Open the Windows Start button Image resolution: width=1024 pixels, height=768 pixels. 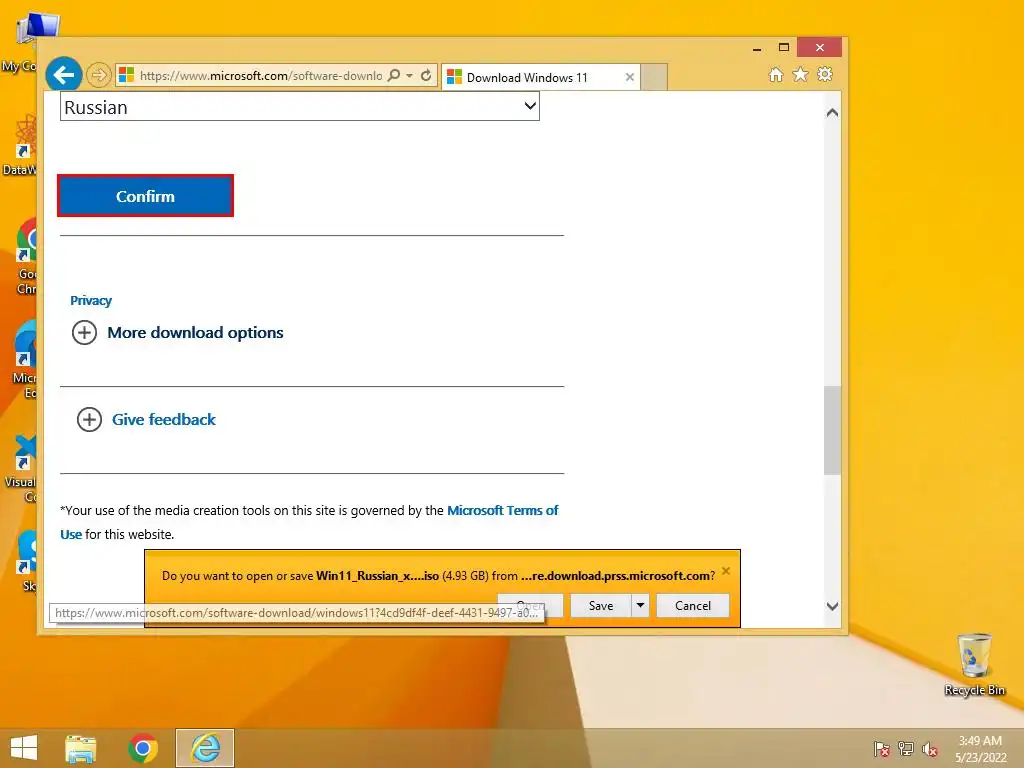pyautogui.click(x=24, y=748)
